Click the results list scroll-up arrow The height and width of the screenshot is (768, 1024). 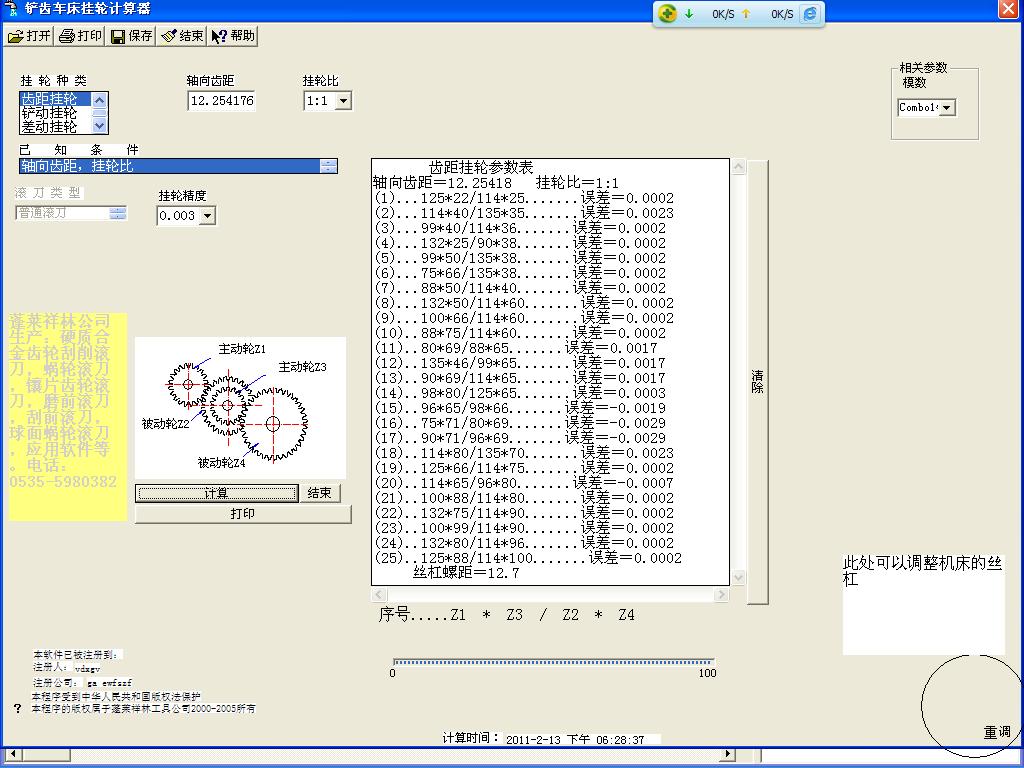(739, 167)
